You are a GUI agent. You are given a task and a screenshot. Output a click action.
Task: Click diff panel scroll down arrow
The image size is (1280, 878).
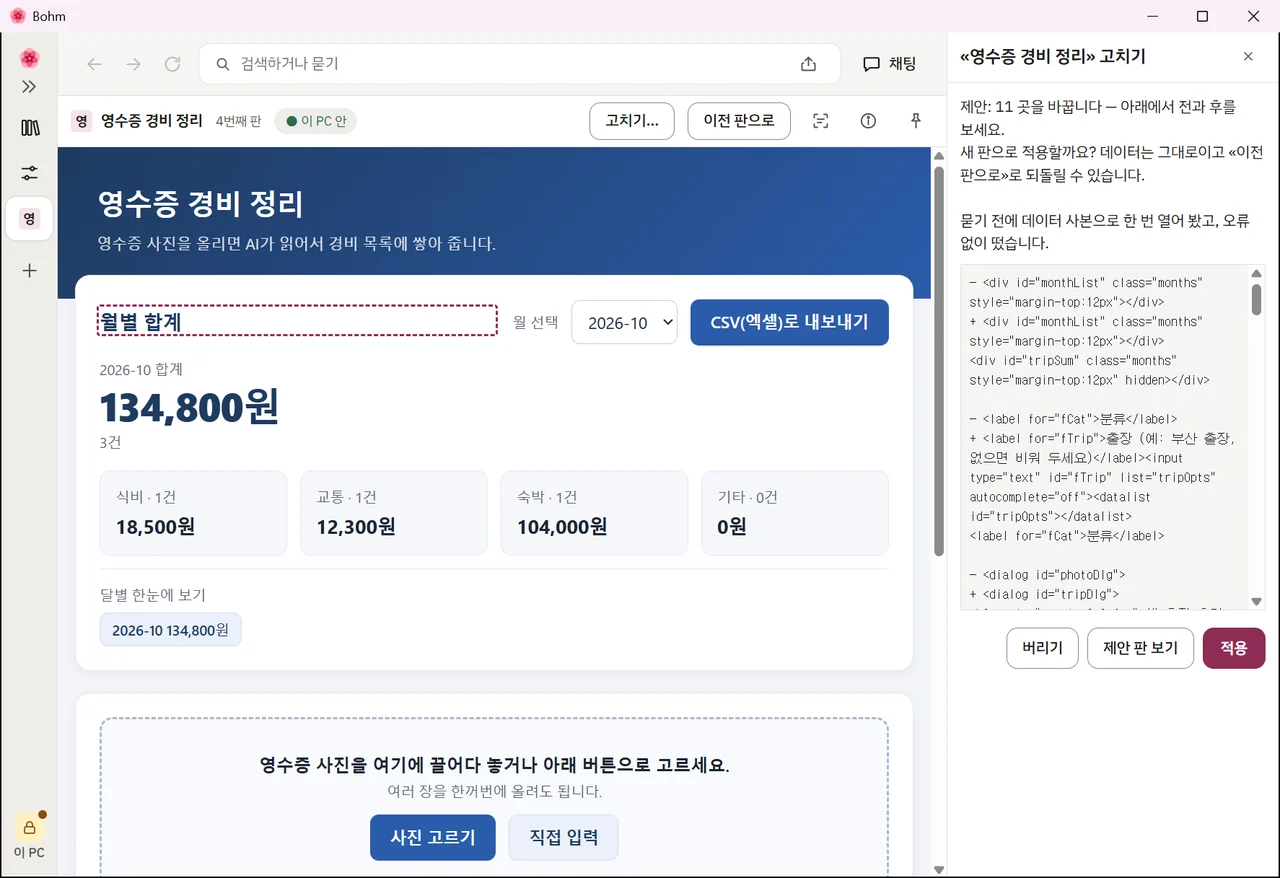pyautogui.click(x=1256, y=602)
